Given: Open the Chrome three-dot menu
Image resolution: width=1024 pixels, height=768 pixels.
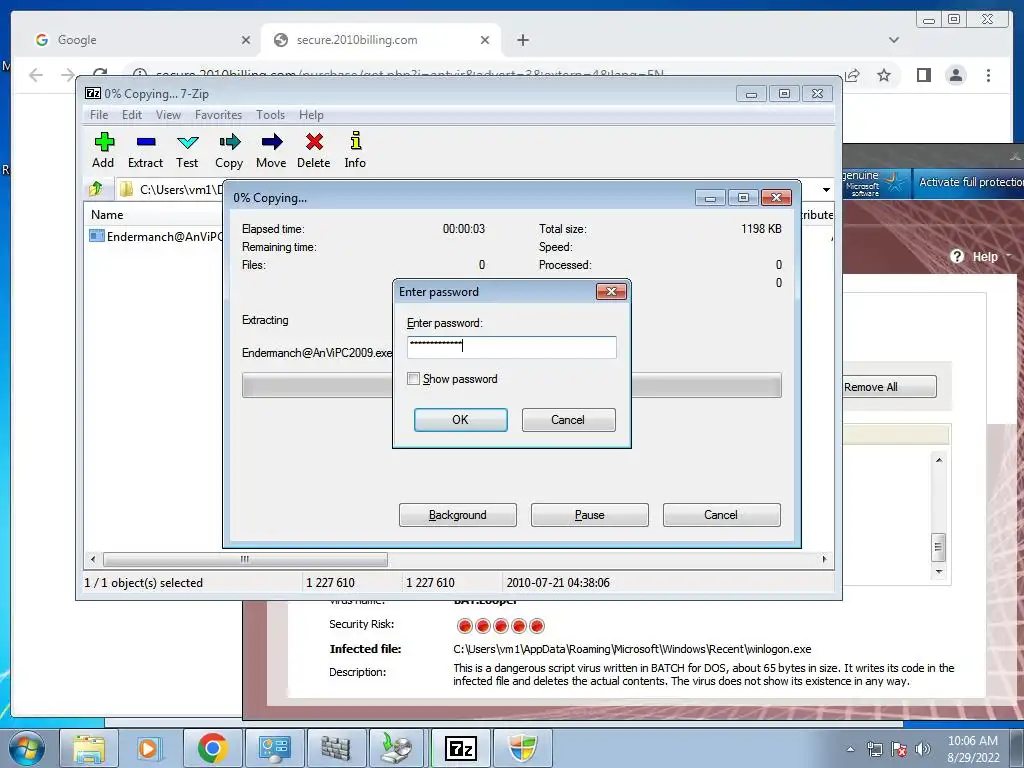Looking at the screenshot, I should coord(988,75).
